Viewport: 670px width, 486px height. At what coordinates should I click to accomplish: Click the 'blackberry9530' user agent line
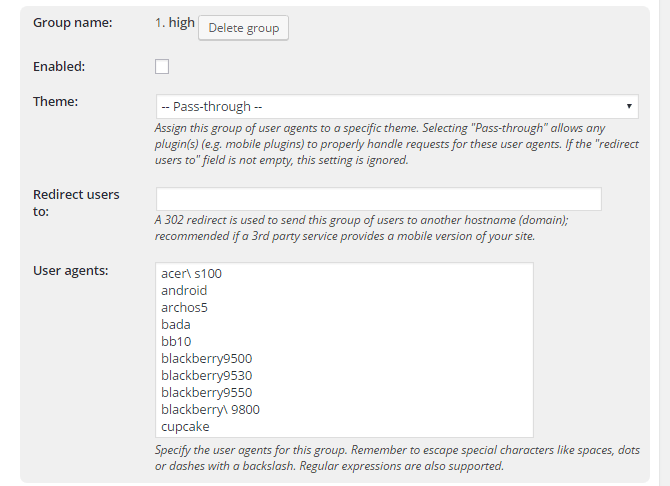pyautogui.click(x=206, y=376)
